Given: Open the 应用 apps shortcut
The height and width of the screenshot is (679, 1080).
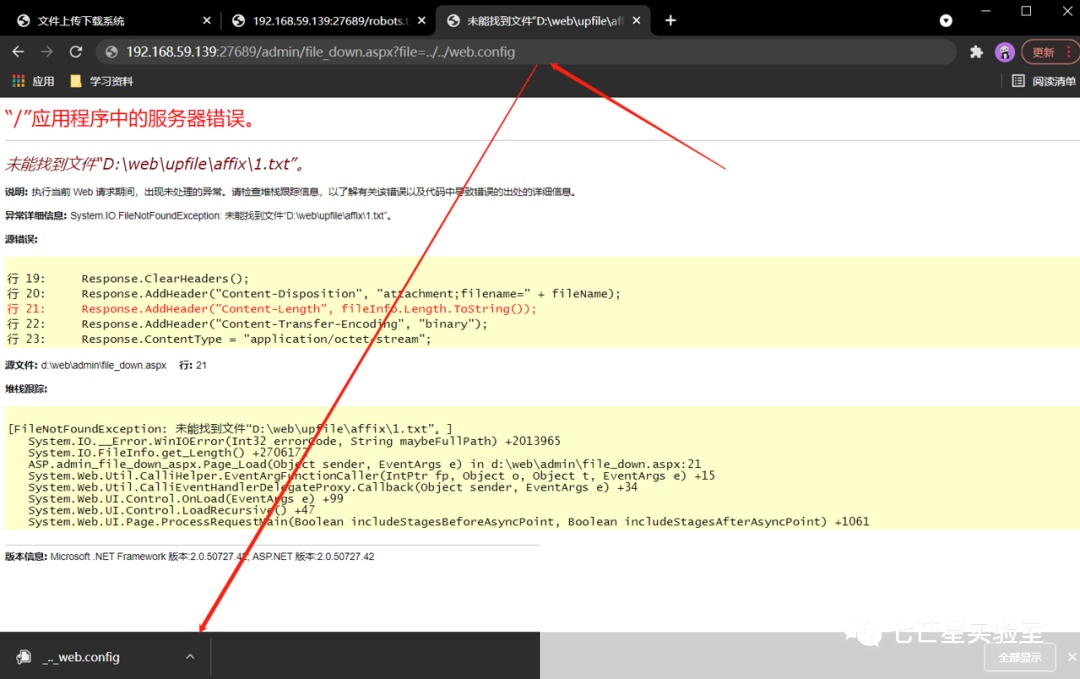Looking at the screenshot, I should [33, 81].
